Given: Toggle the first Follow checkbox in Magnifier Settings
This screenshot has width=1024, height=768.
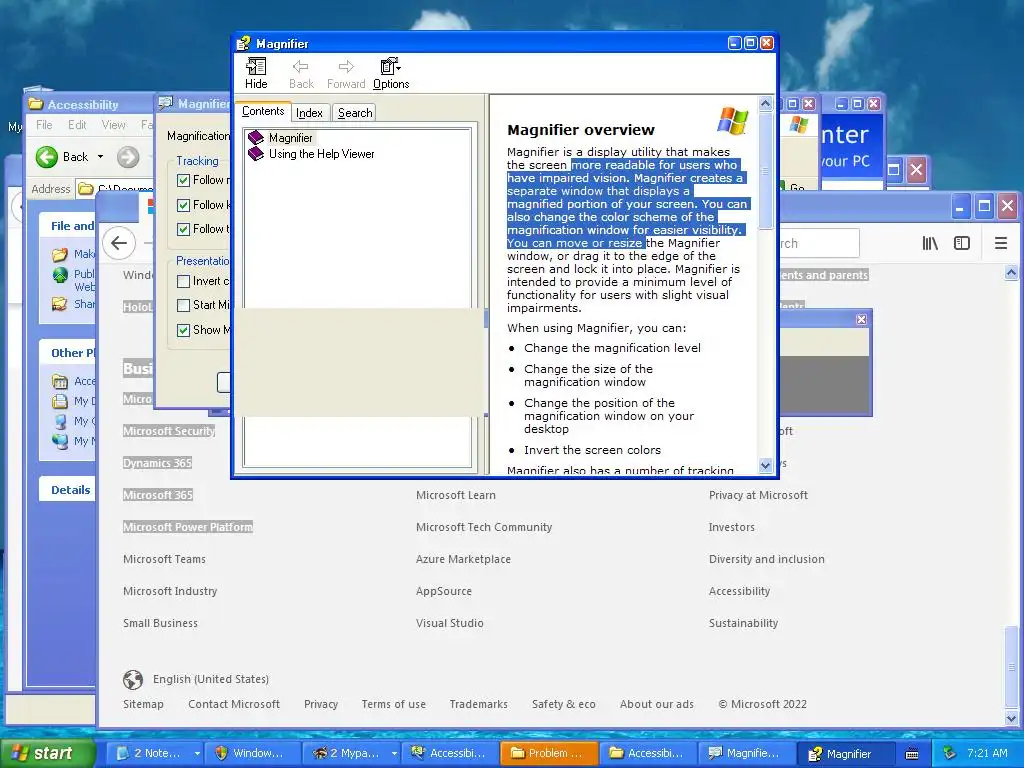Looking at the screenshot, I should [184, 180].
